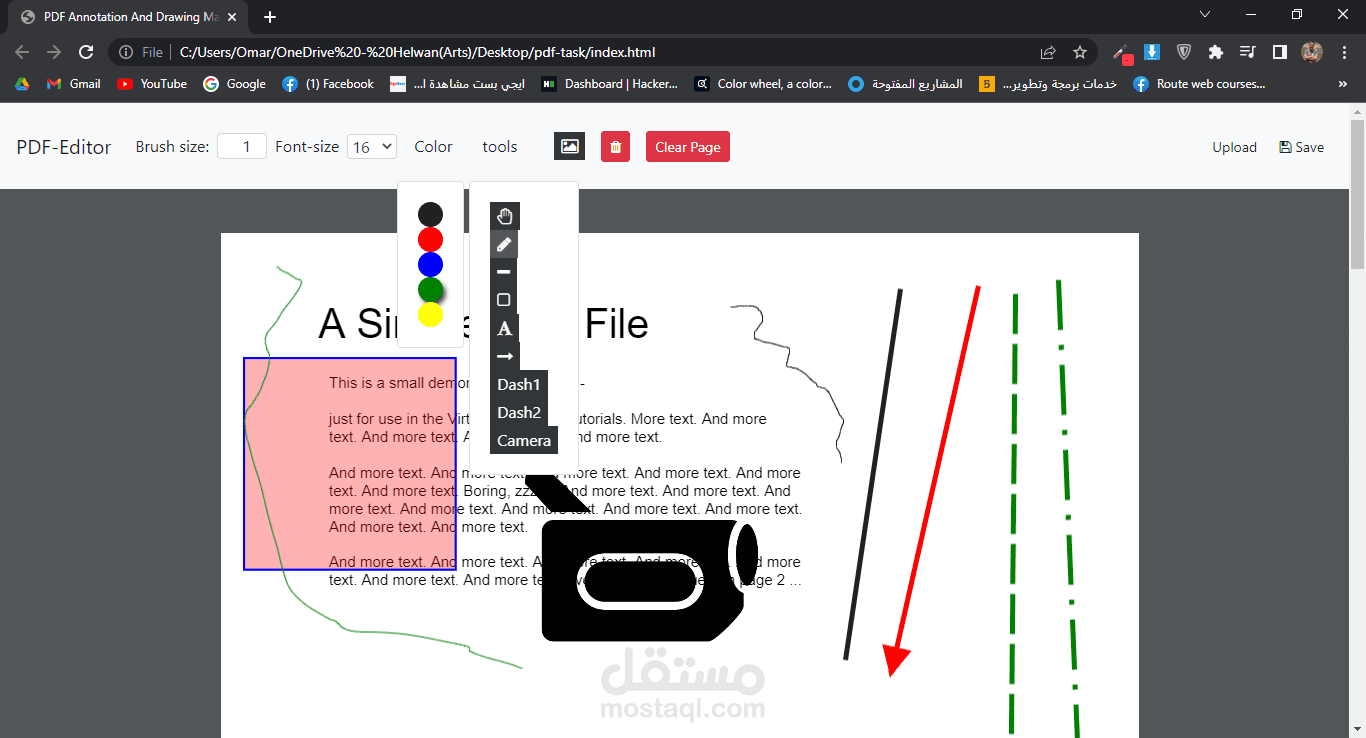Choose the Camera option
Screen dimensions: 1366x738
point(523,440)
